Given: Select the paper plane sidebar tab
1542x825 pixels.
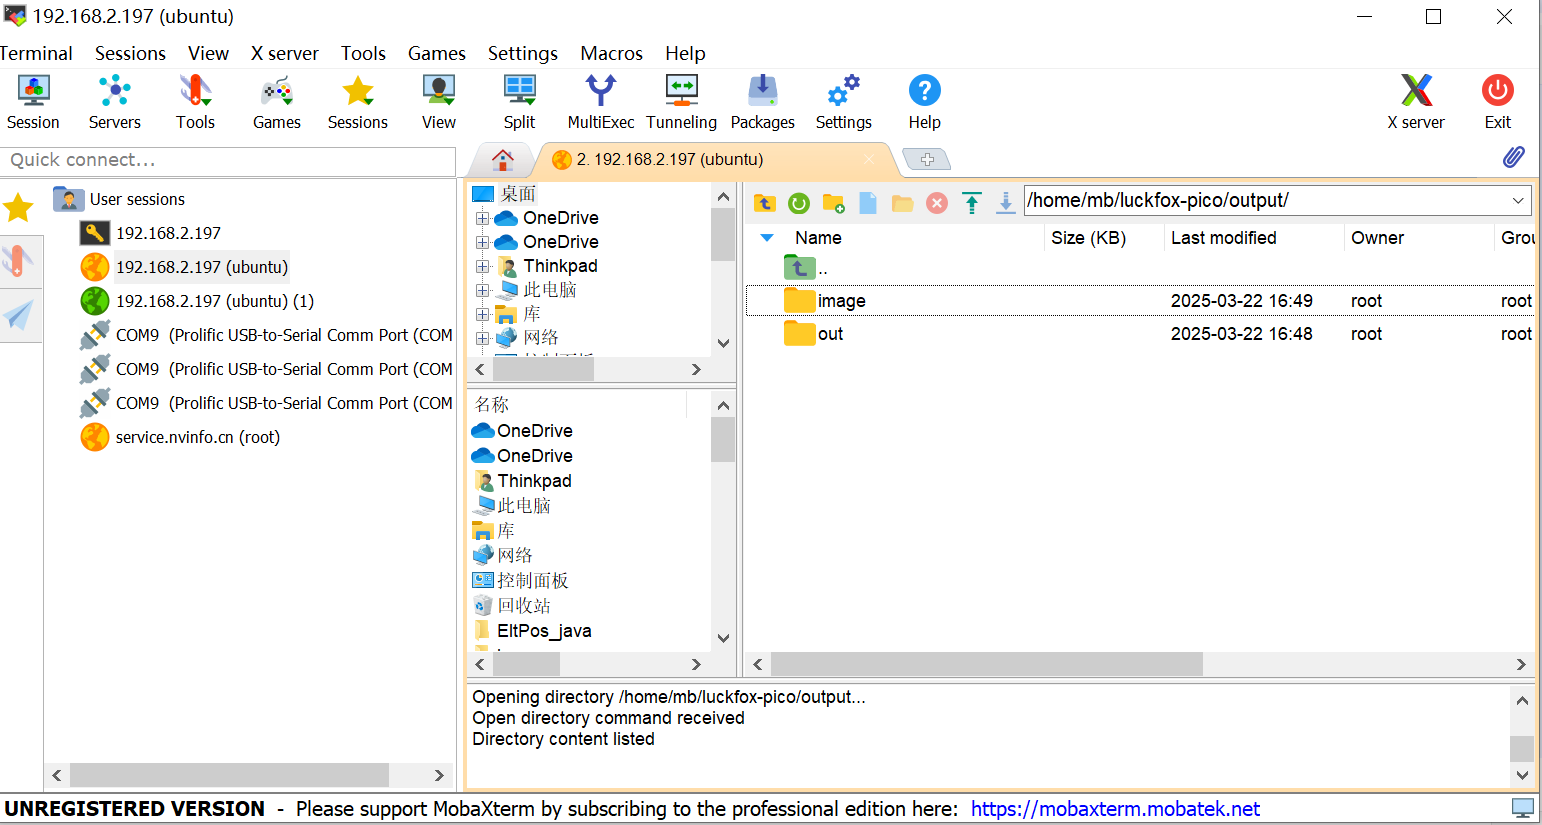Looking at the screenshot, I should (19, 315).
